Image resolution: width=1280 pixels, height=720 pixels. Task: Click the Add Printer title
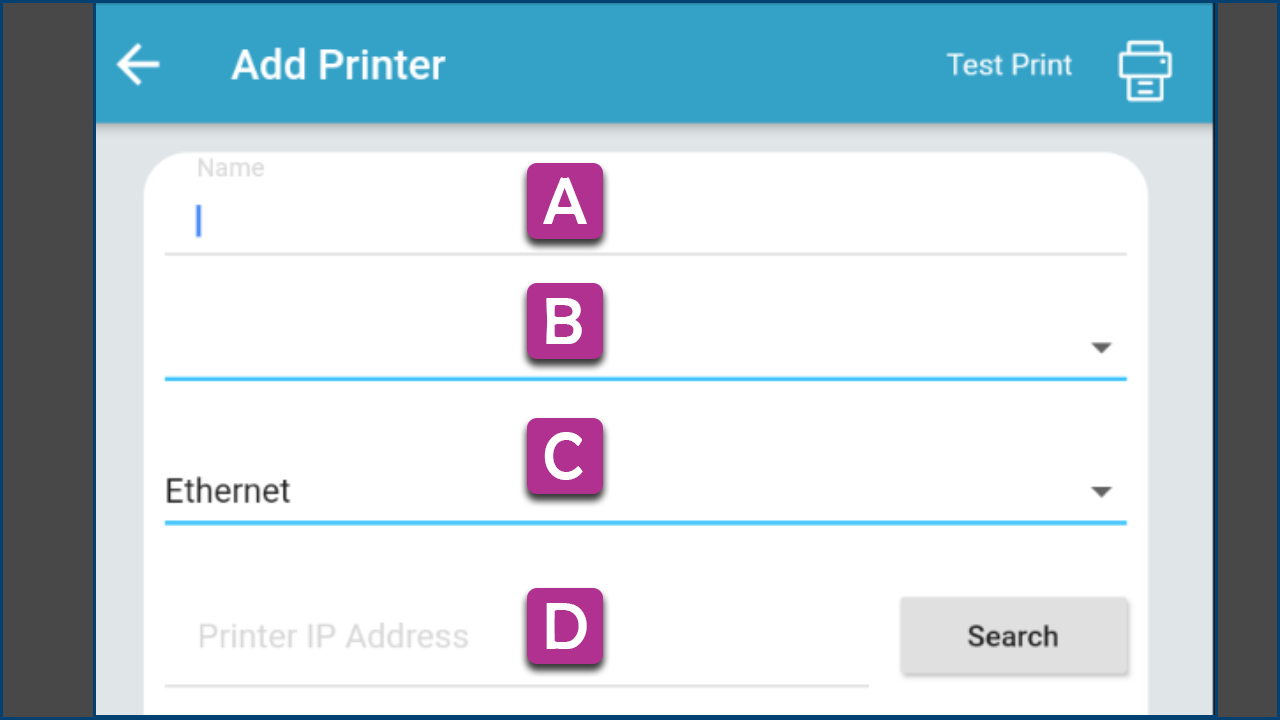click(338, 65)
